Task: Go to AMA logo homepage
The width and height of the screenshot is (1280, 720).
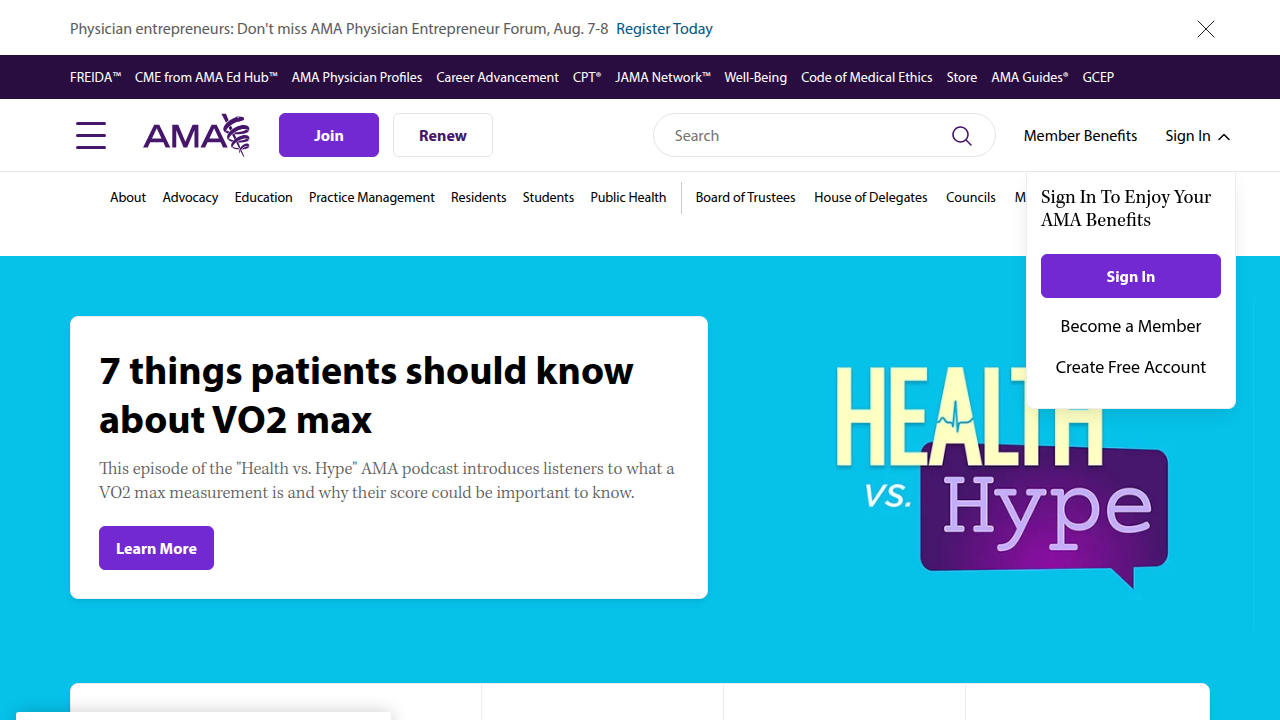Action: [196, 135]
